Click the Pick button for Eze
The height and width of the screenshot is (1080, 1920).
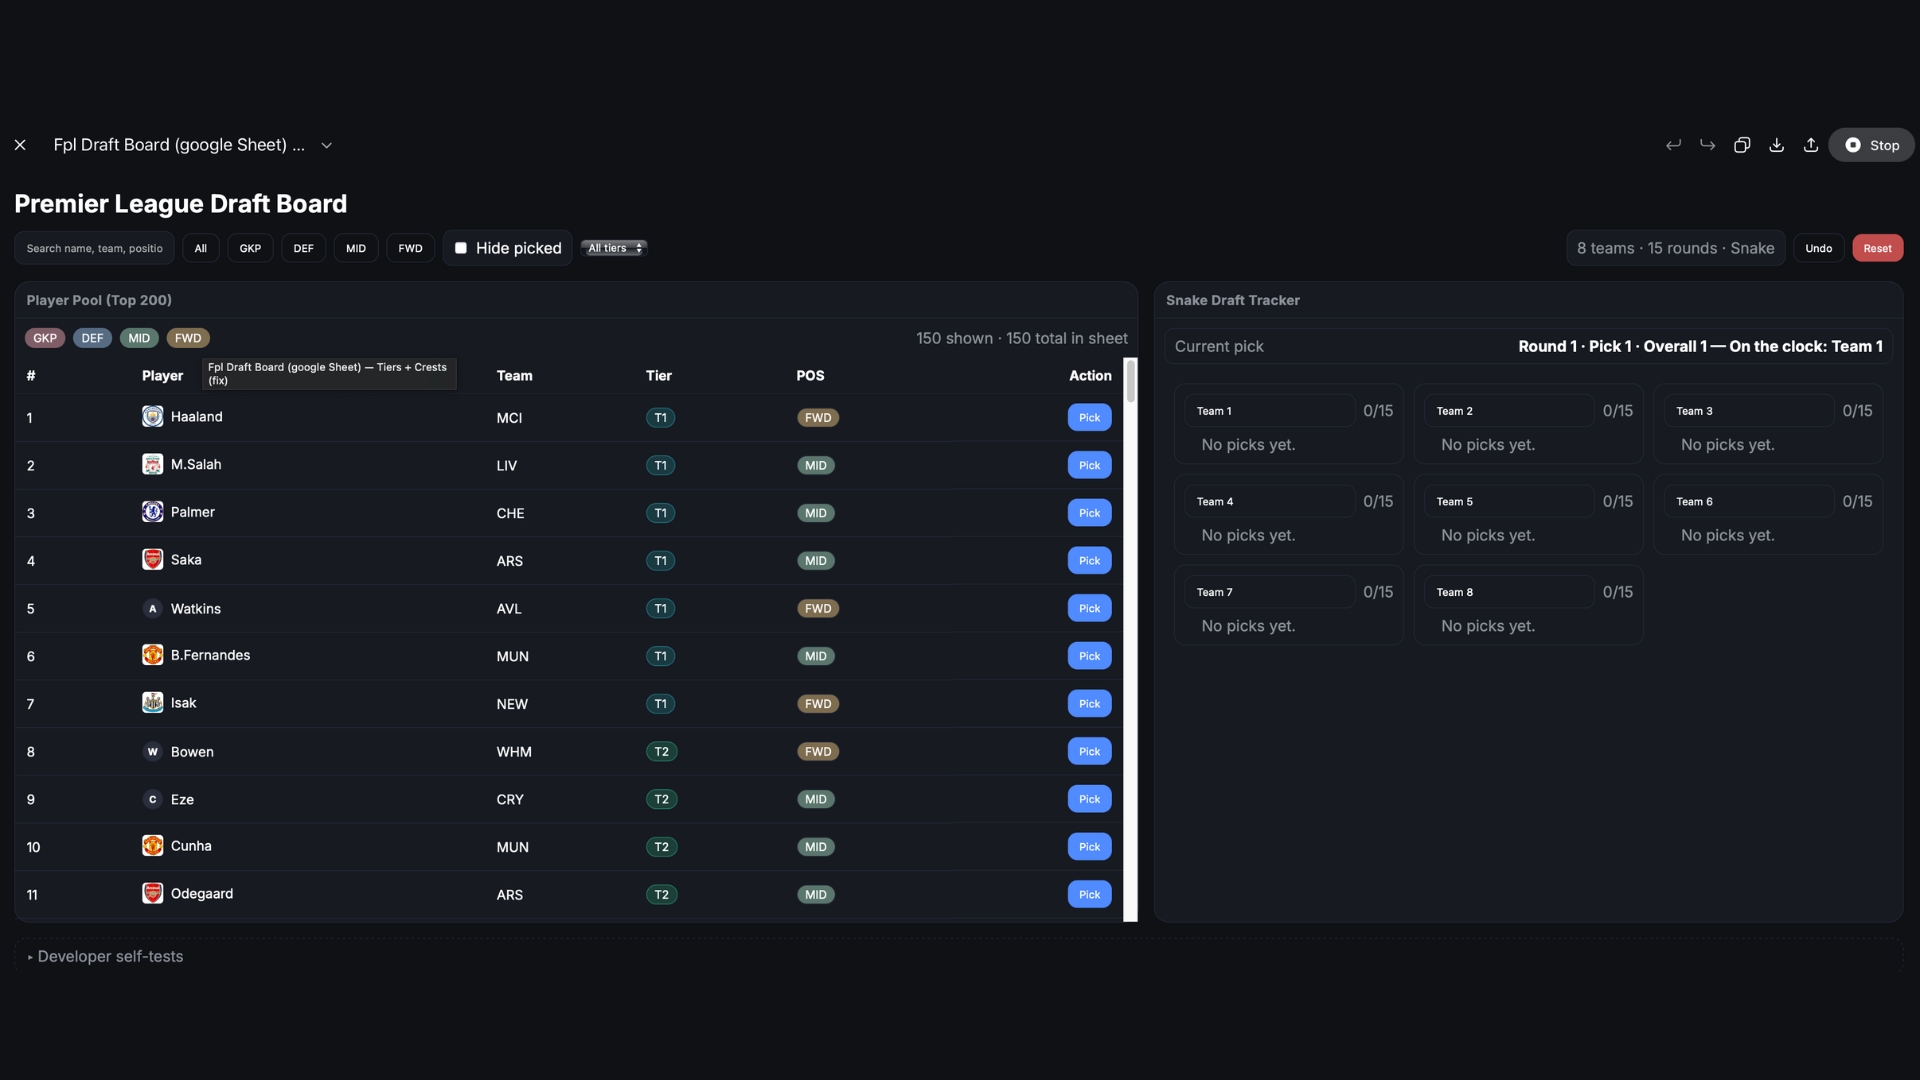point(1089,799)
